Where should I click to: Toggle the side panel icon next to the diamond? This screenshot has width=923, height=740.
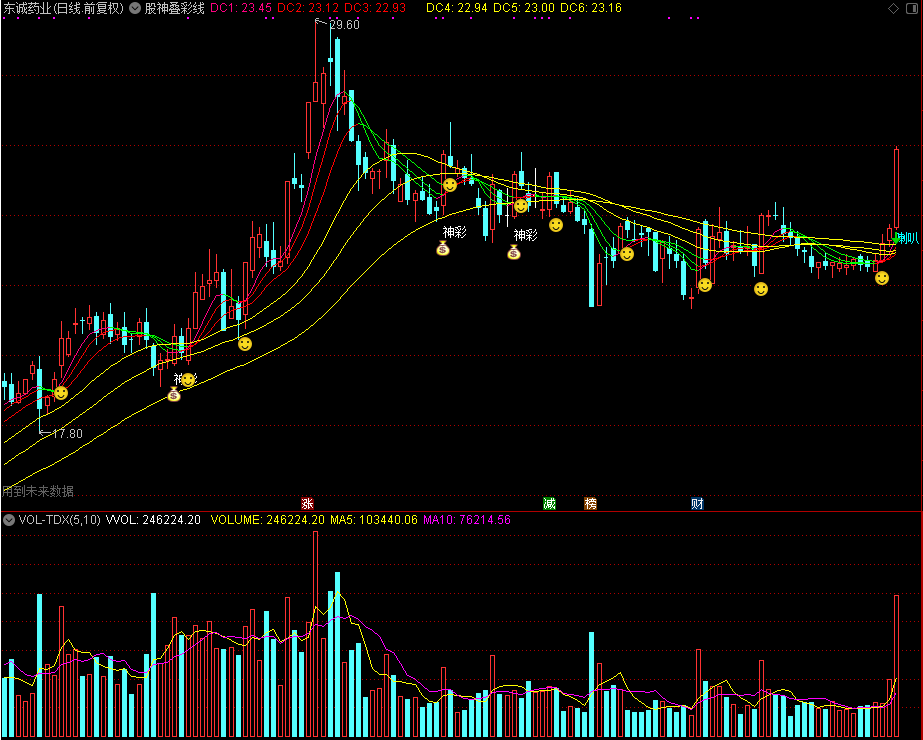click(911, 8)
